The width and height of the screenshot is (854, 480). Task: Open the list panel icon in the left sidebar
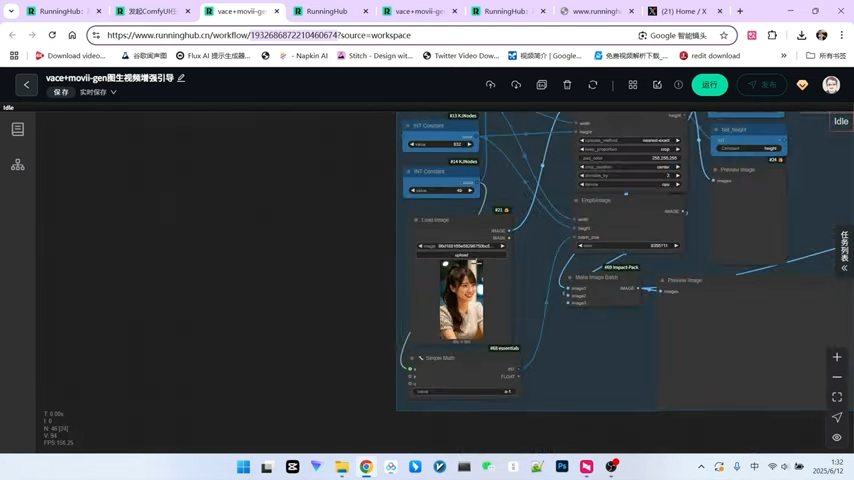pyautogui.click(x=17, y=130)
